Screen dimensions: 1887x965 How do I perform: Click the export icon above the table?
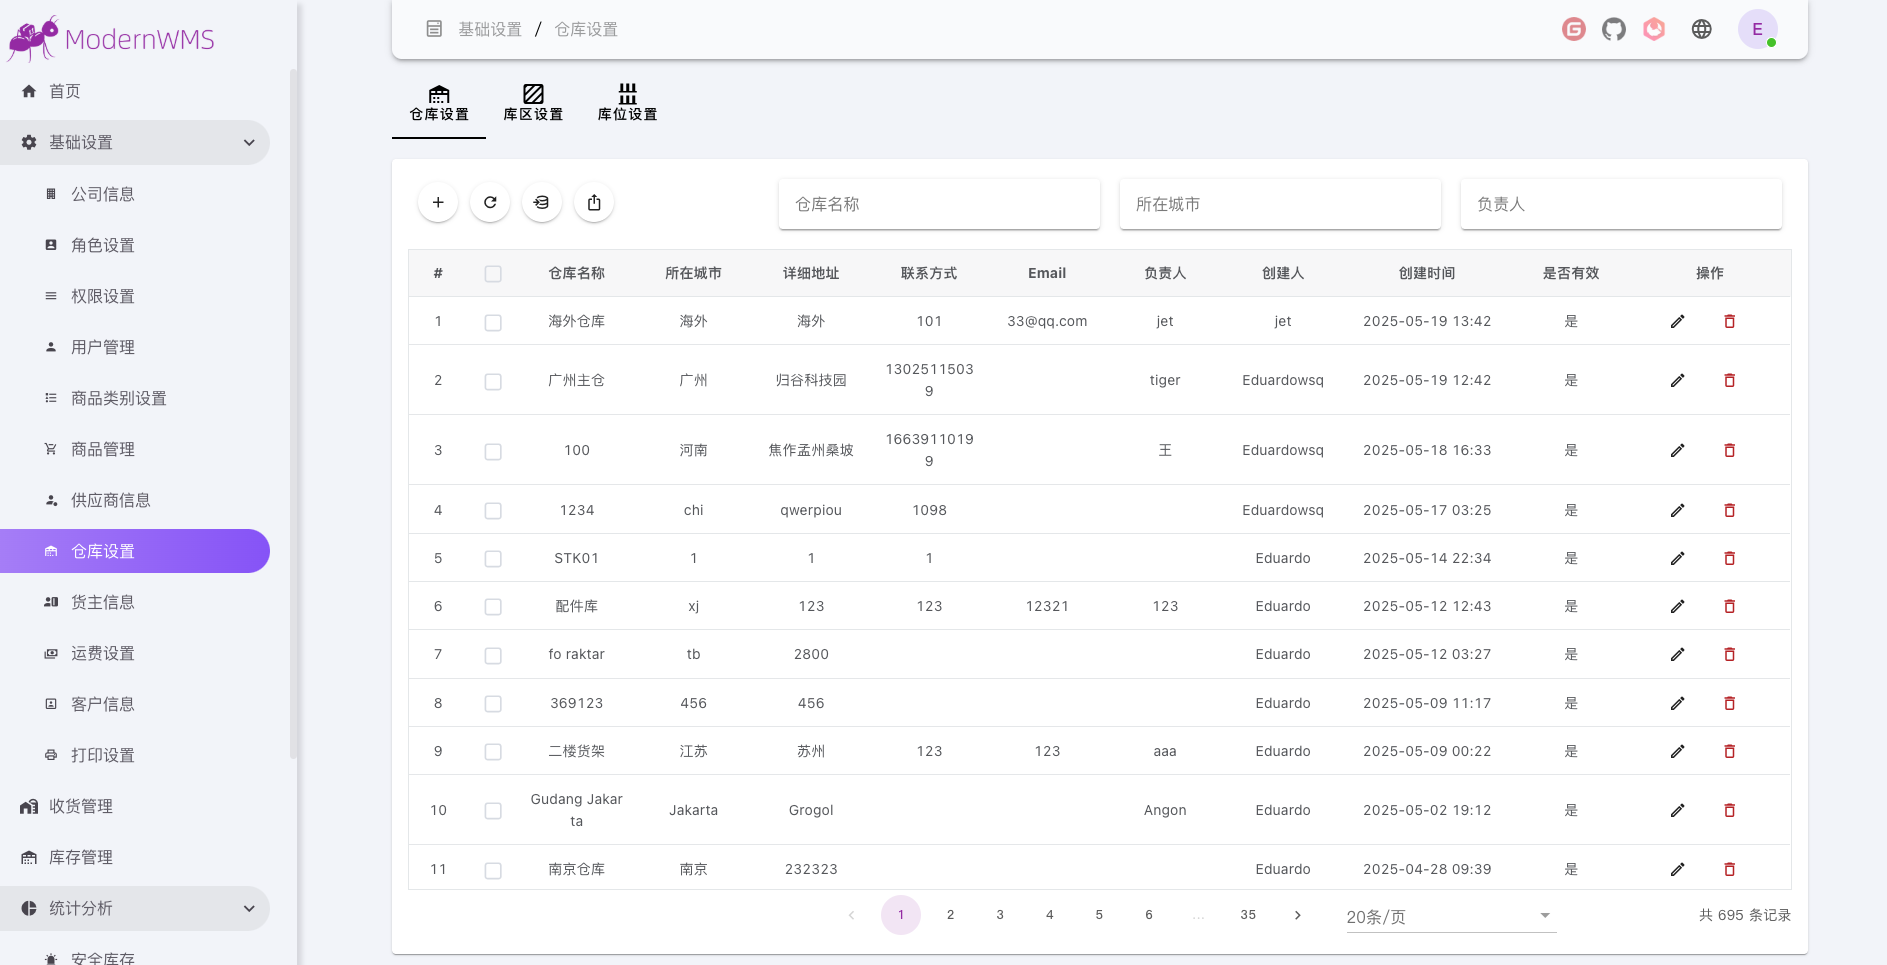(x=594, y=201)
